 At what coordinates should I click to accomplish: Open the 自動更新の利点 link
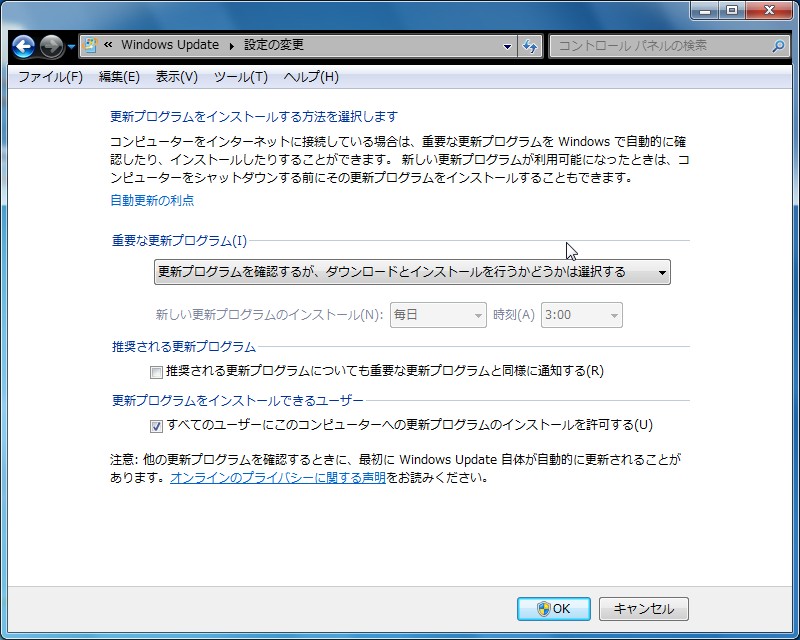point(152,200)
